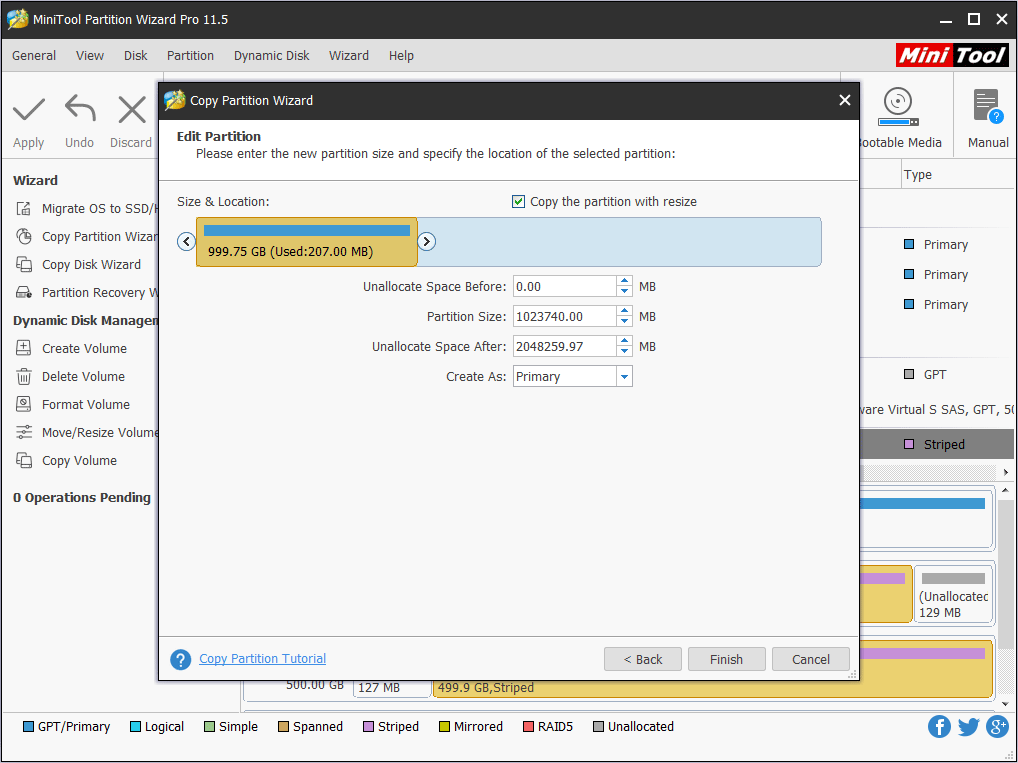The width and height of the screenshot is (1018, 763).
Task: Select the Striped row in partition list
Action: pyautogui.click(x=936, y=444)
